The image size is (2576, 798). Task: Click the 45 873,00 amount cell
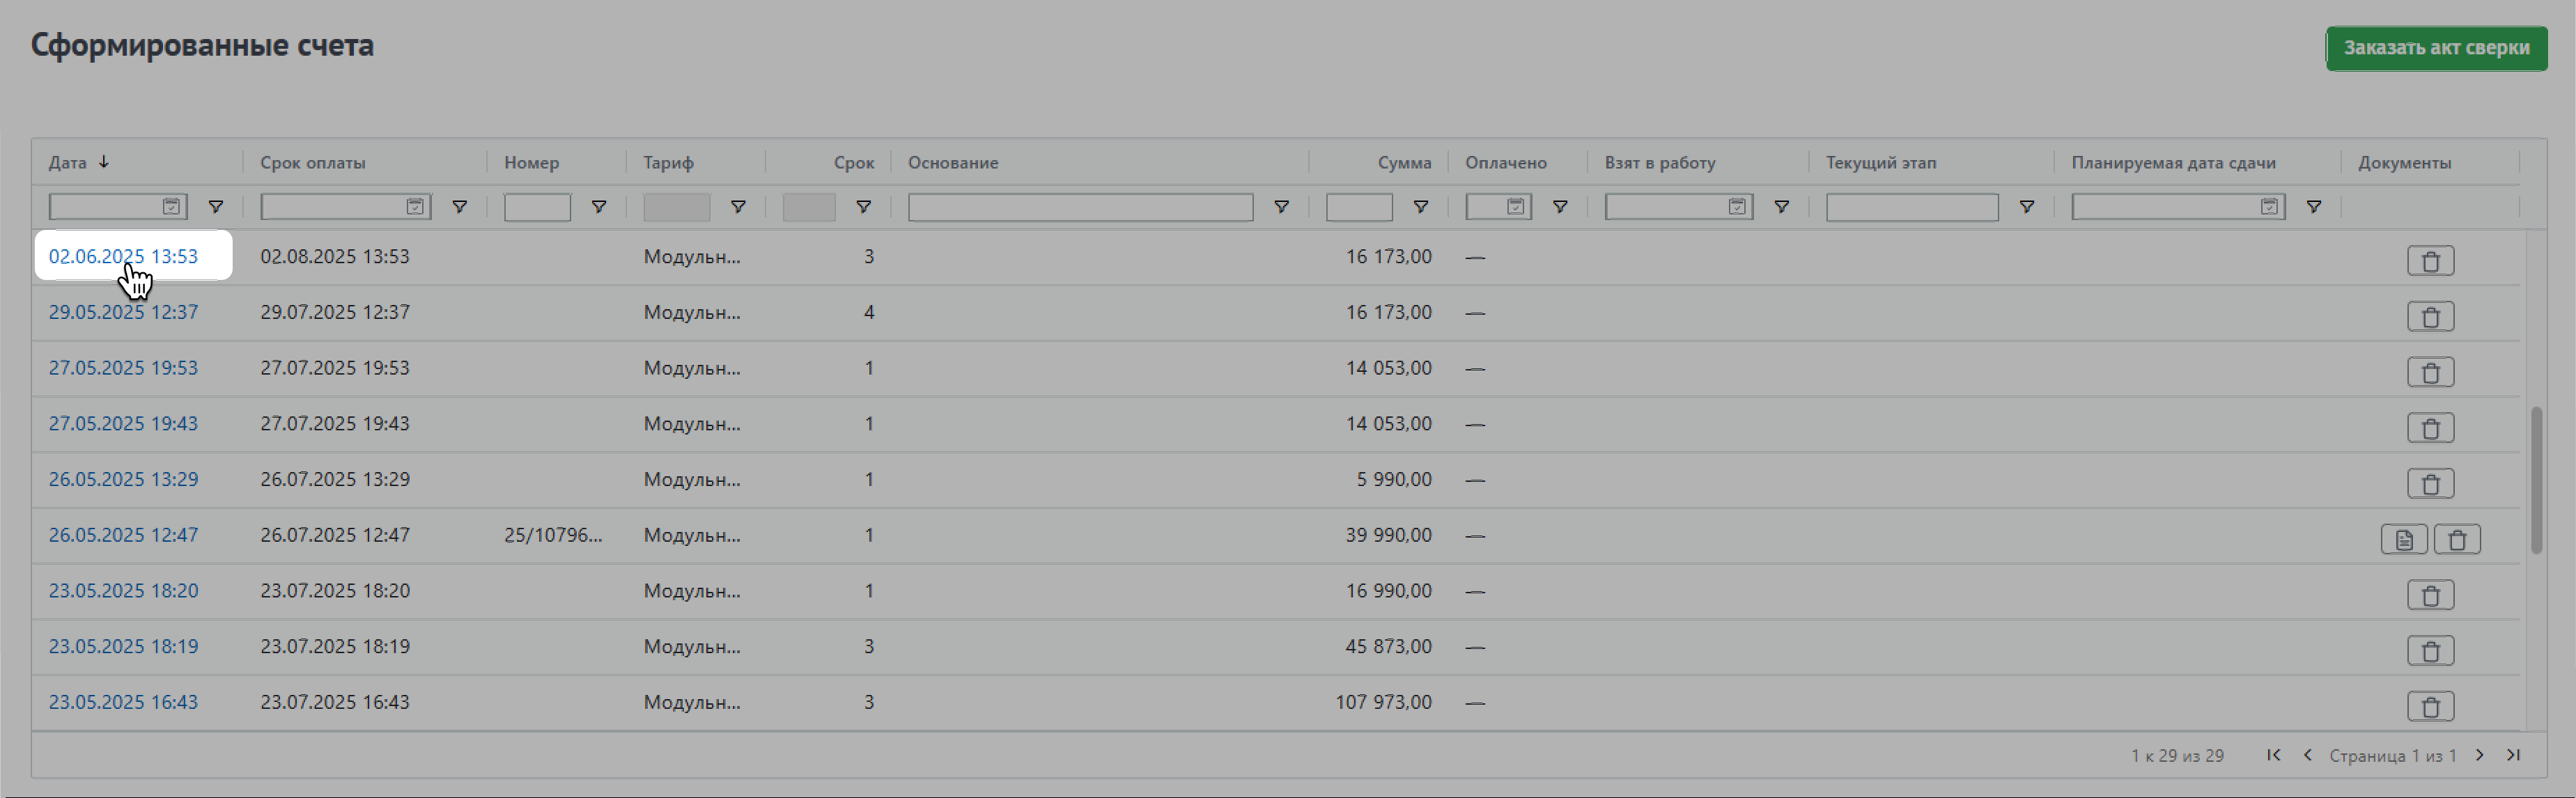1388,647
